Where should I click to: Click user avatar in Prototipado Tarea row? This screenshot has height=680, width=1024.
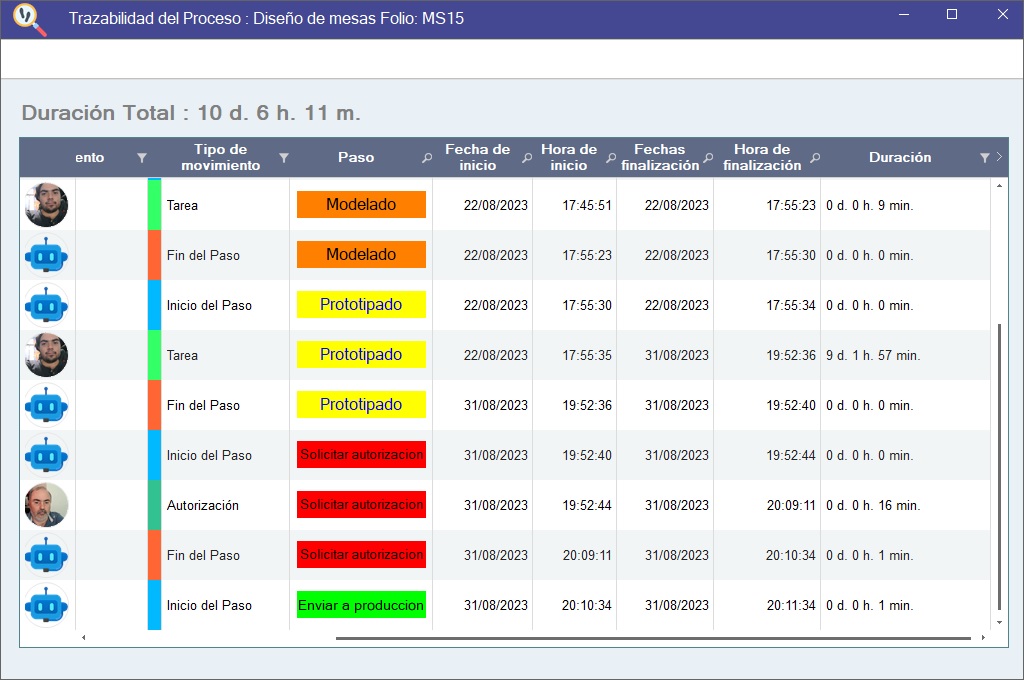click(x=46, y=355)
